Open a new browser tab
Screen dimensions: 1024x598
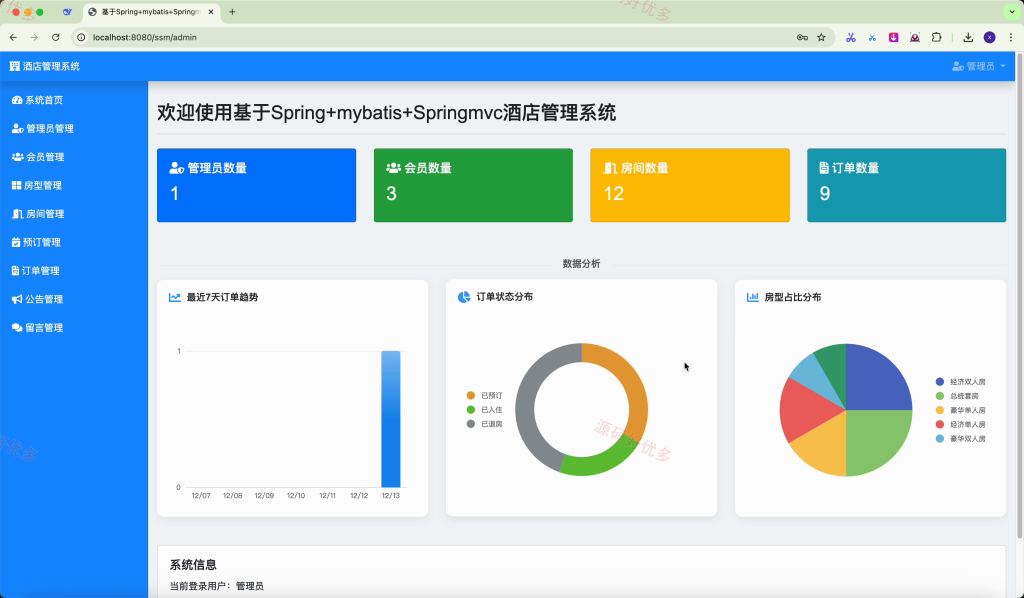point(232,12)
